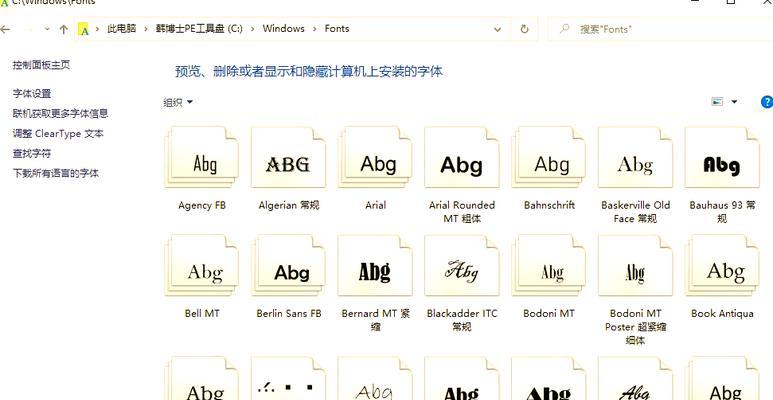Open 字体设置 link

(32, 94)
